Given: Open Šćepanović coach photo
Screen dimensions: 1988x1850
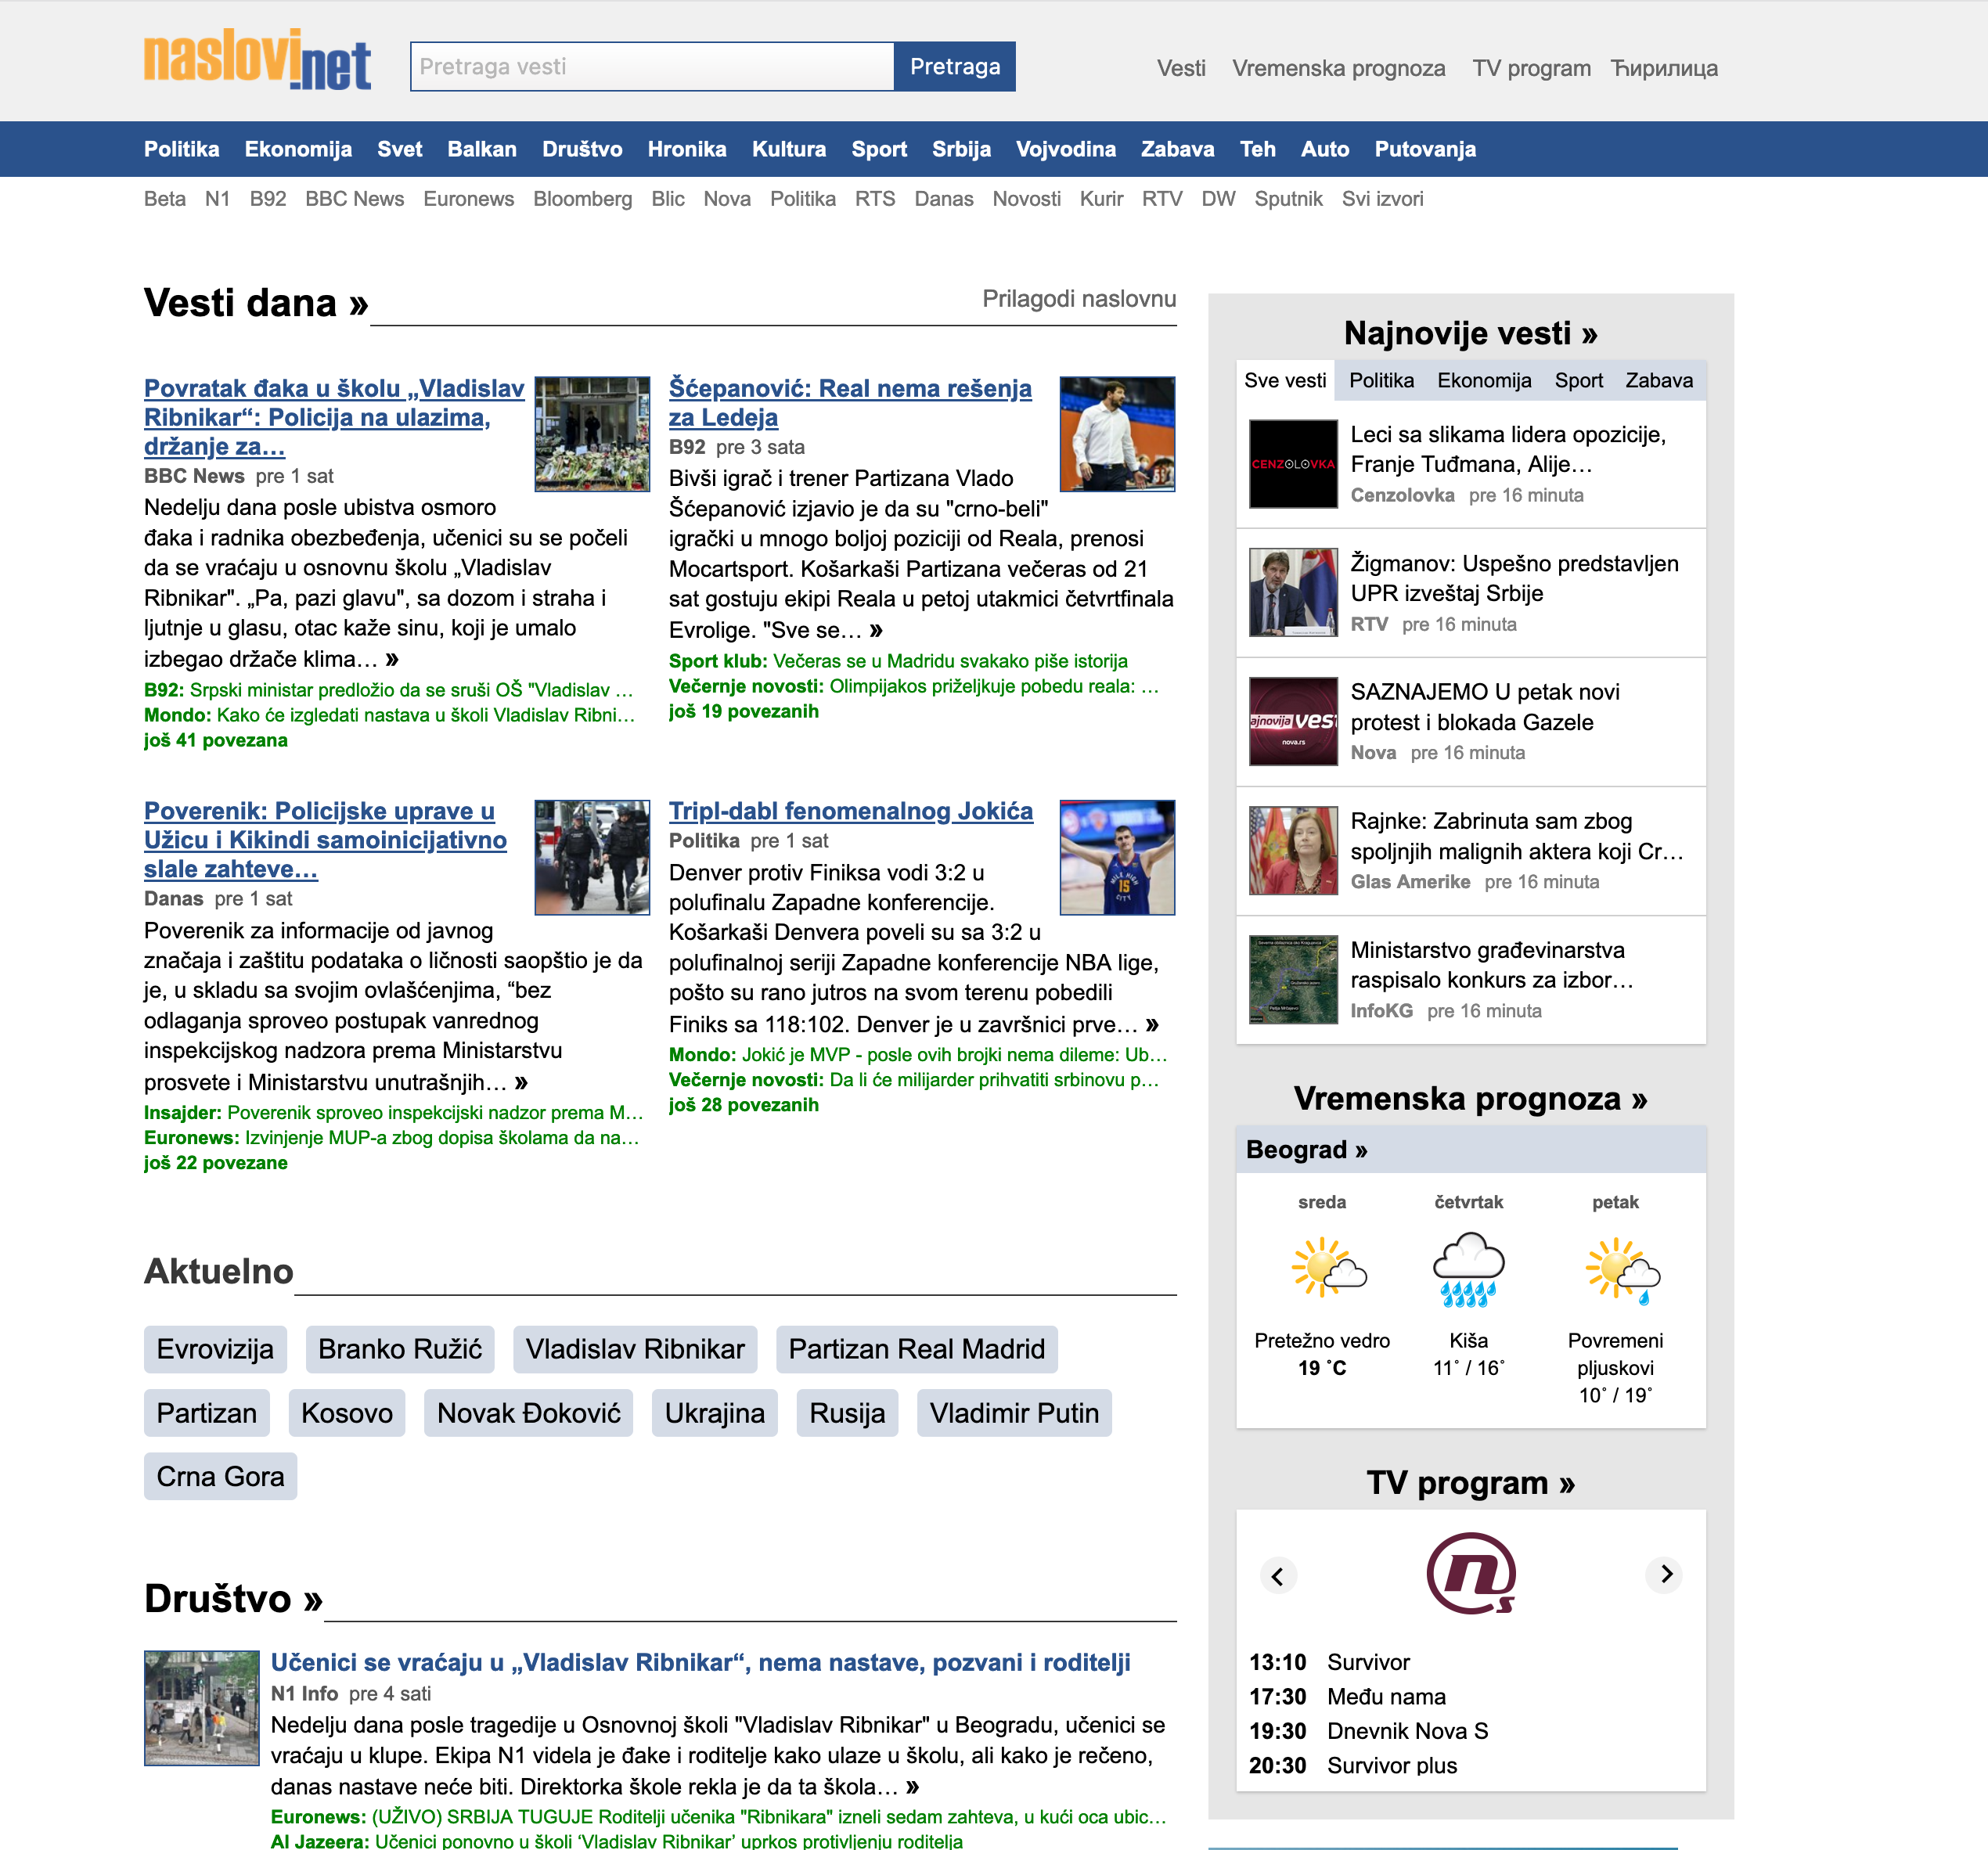Looking at the screenshot, I should pos(1117,434).
